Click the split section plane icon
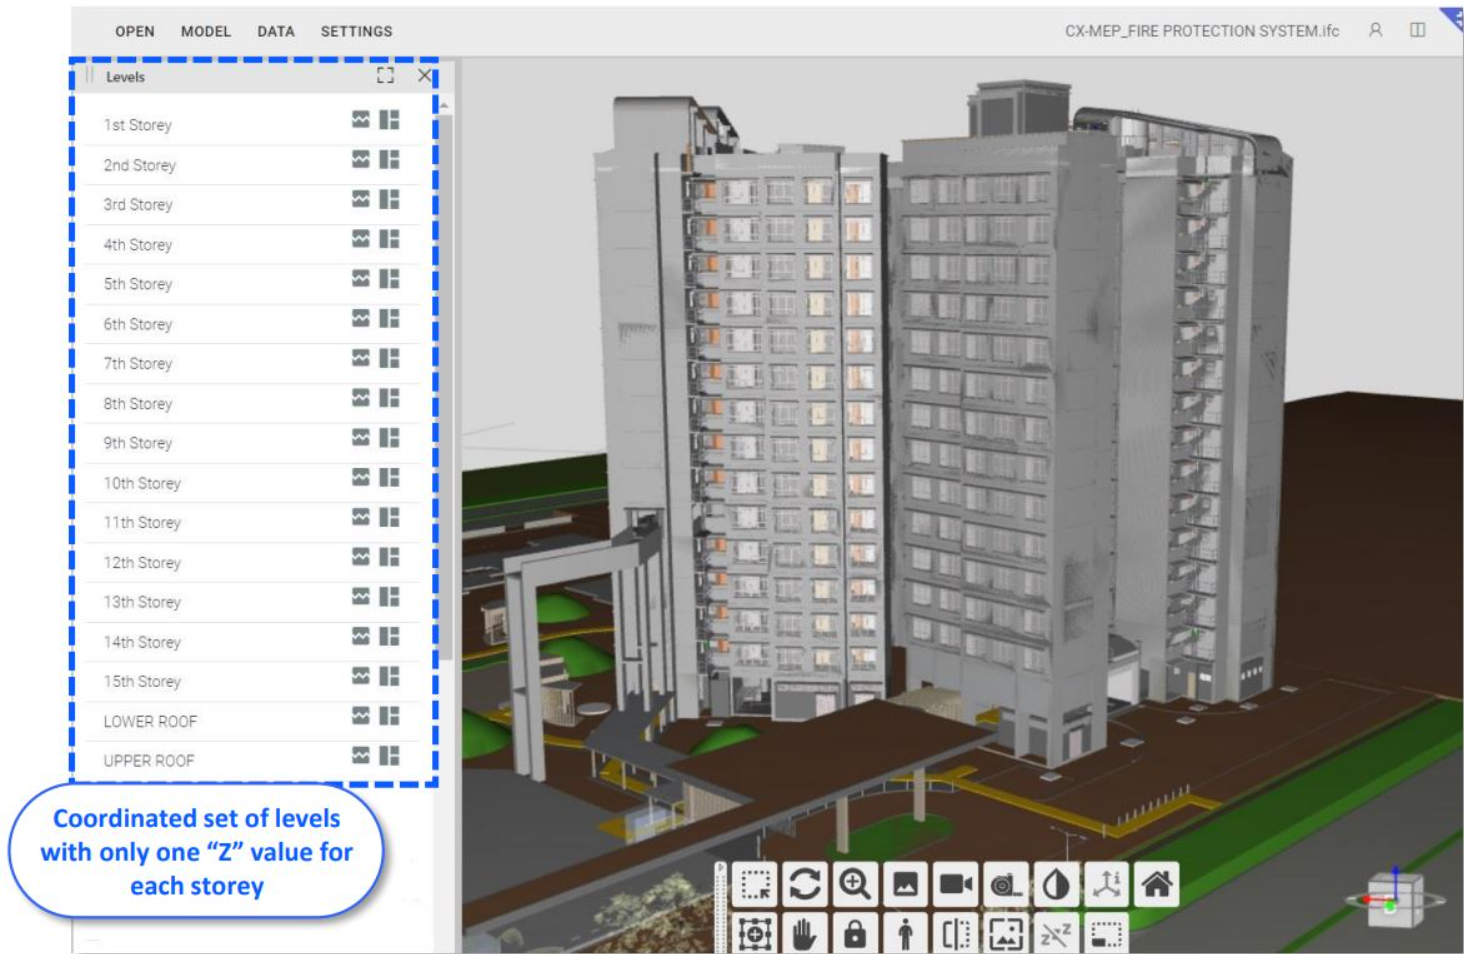Image resolution: width=1464 pixels, height=954 pixels. coord(955,934)
